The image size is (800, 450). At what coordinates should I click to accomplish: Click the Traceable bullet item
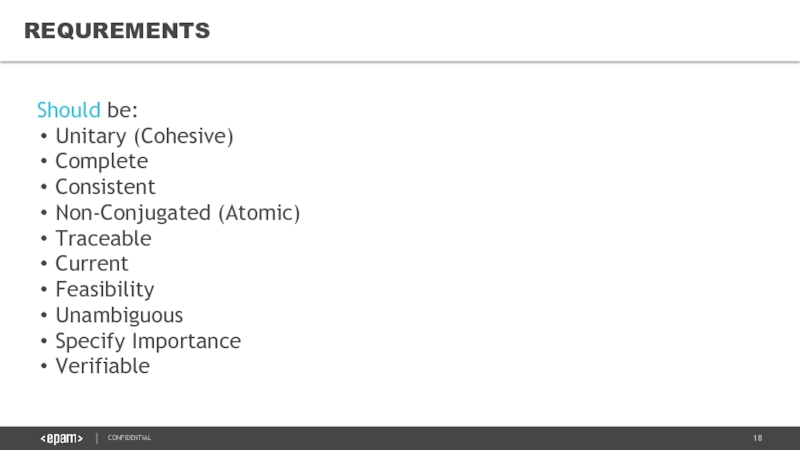click(103, 239)
